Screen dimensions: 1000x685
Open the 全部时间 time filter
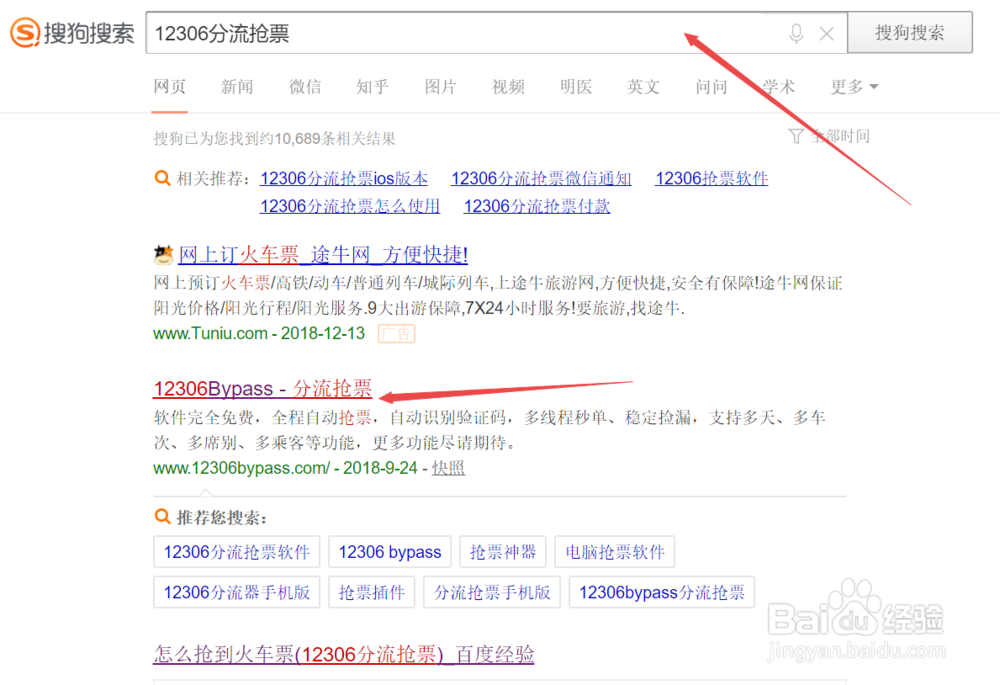coord(840,136)
